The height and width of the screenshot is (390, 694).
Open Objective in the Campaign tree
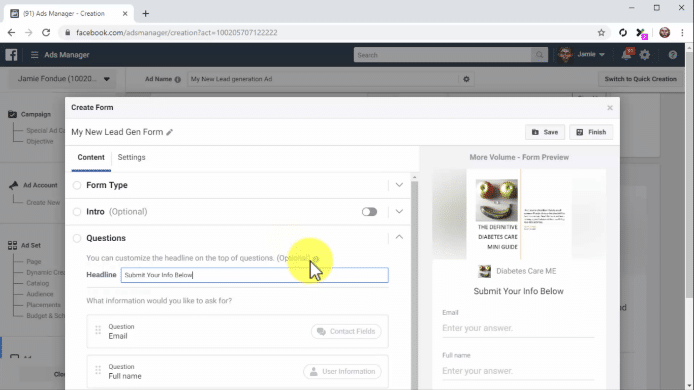(x=40, y=141)
